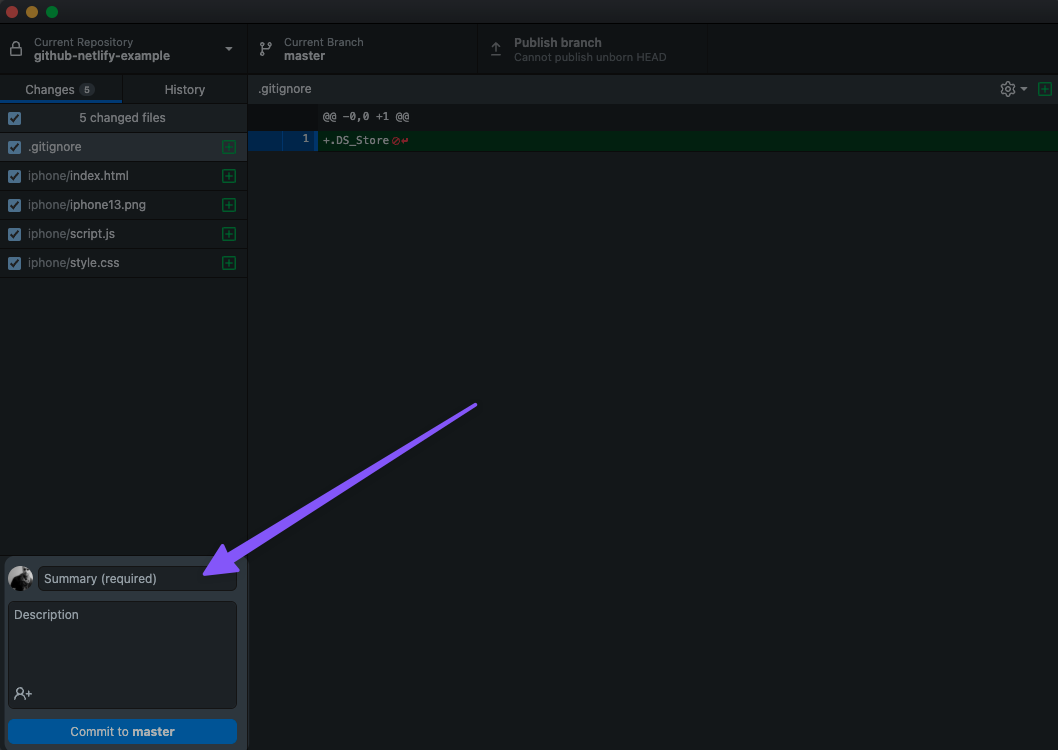Viewport: 1058px width, 750px height.
Task: Click the added-file icon on style.css row
Action: click(229, 263)
